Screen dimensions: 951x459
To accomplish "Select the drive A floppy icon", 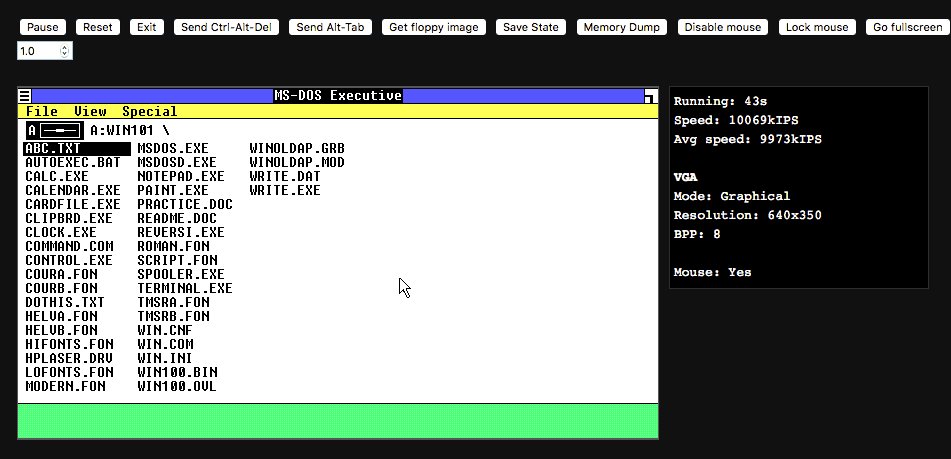I will point(55,130).
